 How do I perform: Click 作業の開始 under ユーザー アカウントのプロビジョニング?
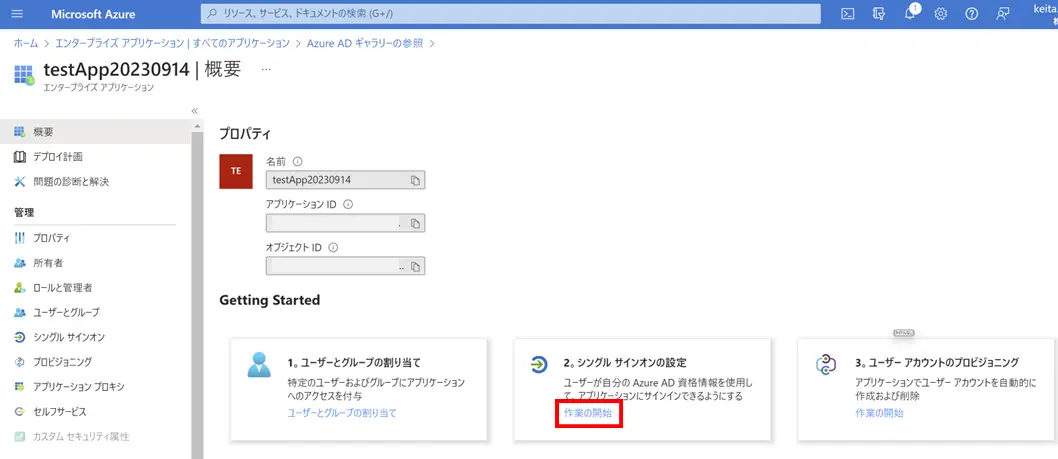(879, 413)
